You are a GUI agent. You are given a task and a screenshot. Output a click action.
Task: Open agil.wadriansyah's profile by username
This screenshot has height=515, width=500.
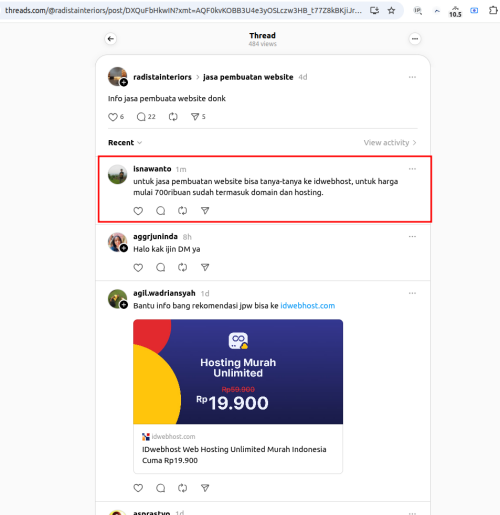tap(164, 293)
